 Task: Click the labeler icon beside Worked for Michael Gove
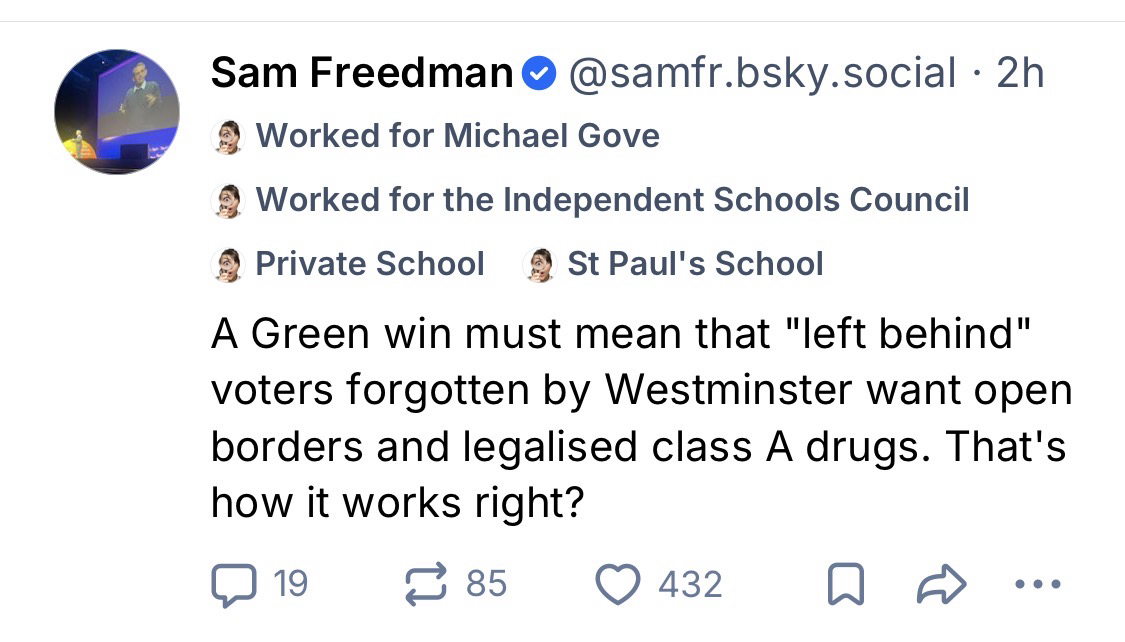[230, 136]
